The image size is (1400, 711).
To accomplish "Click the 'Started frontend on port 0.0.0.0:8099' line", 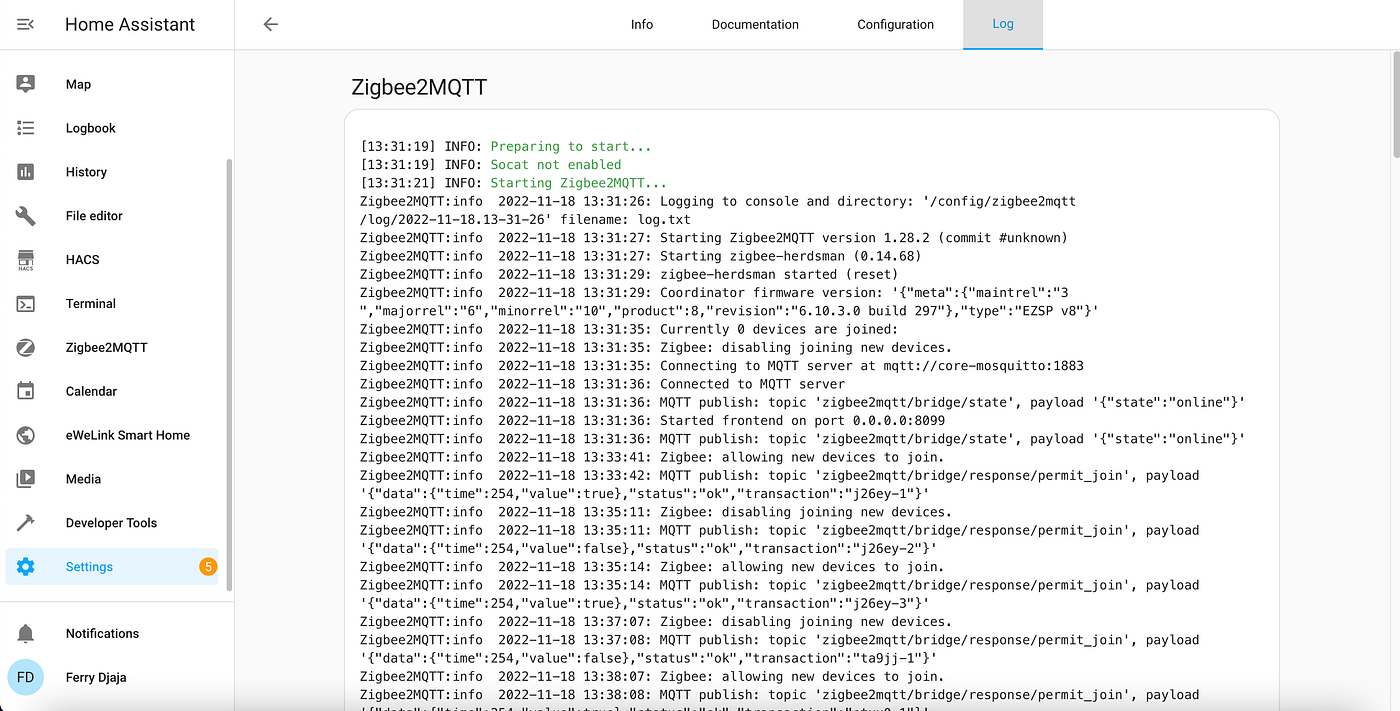I will tap(652, 421).
